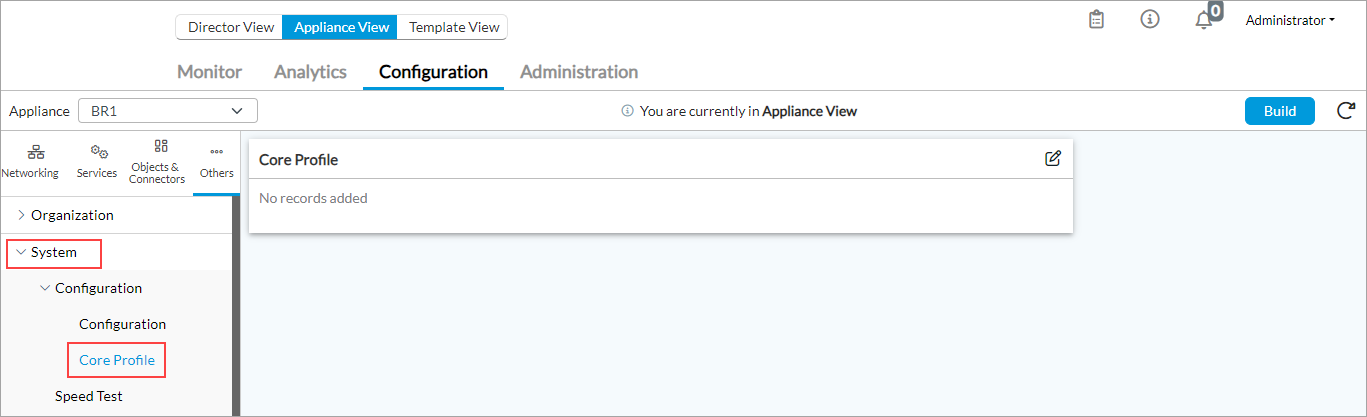This screenshot has width=1367, height=417.
Task: Click the refresh icon beside Build
Action: click(1346, 111)
